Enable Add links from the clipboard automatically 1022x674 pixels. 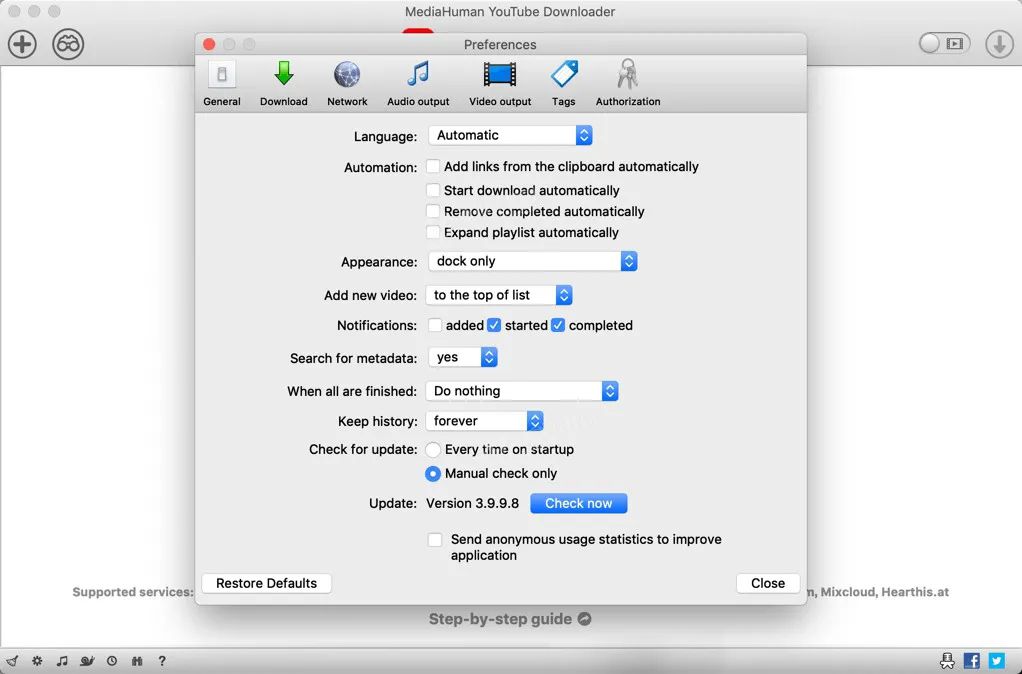[433, 166]
